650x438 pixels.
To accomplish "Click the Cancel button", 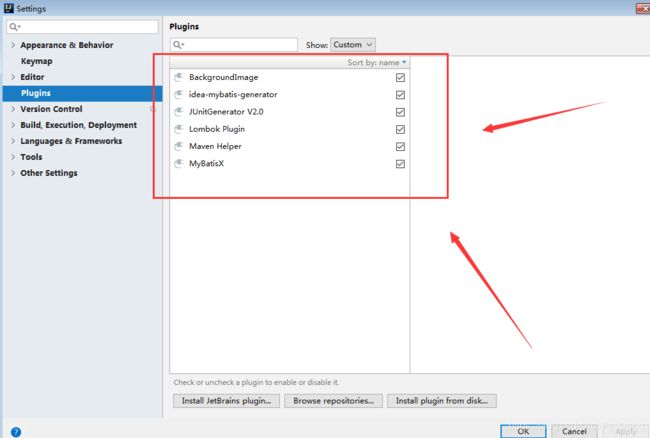I will point(574,431).
